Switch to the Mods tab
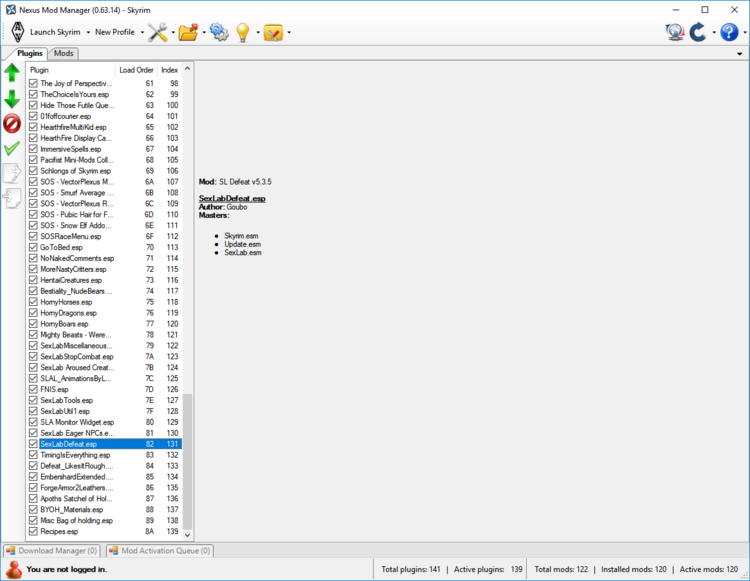The image size is (750, 581). coord(64,54)
